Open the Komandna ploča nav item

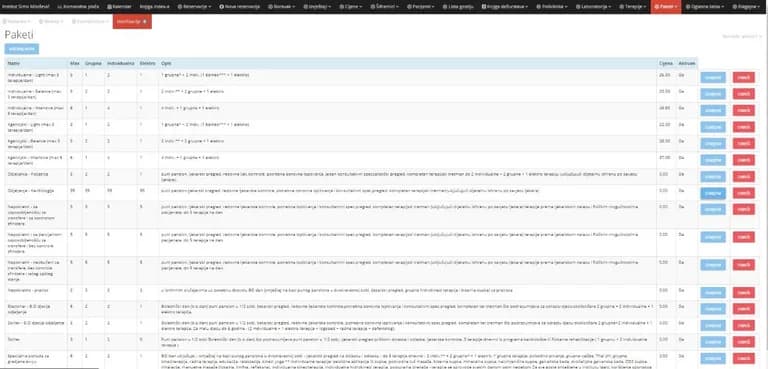77,7
